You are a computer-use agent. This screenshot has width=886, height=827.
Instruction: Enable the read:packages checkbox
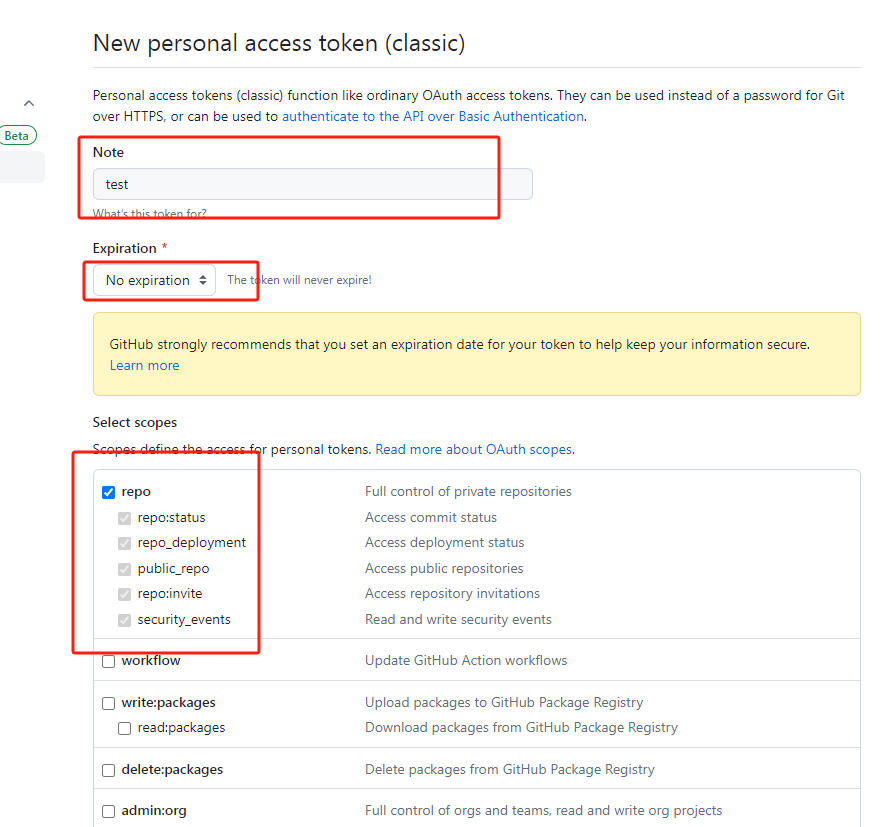click(x=124, y=728)
